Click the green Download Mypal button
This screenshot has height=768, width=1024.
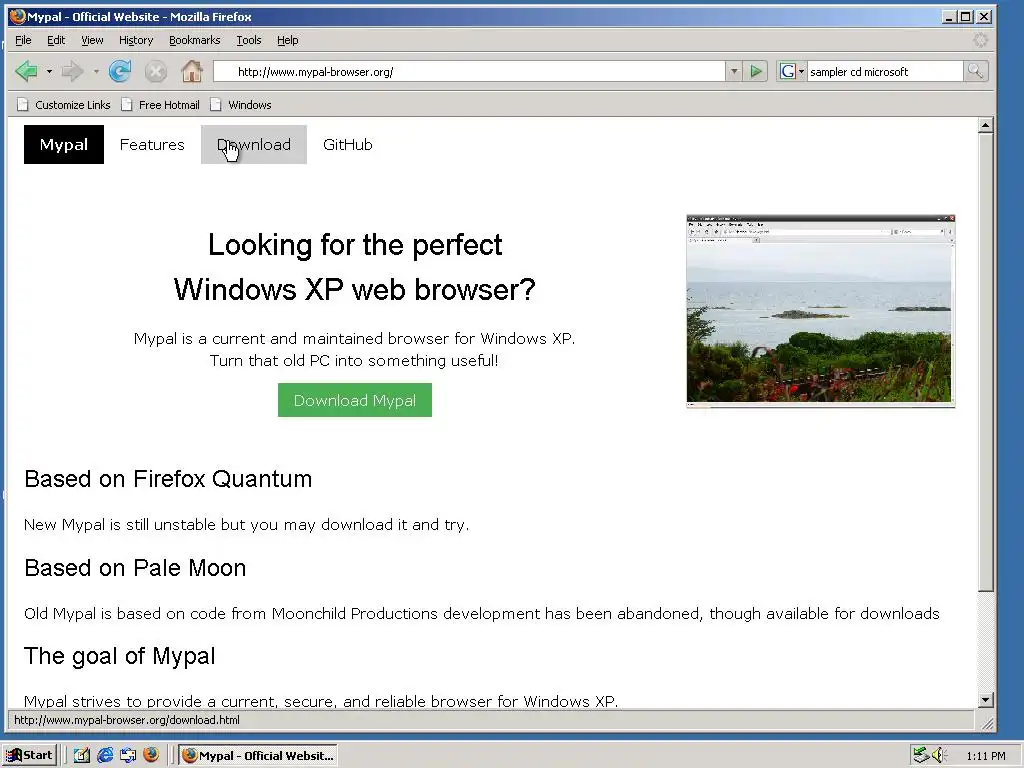point(355,400)
